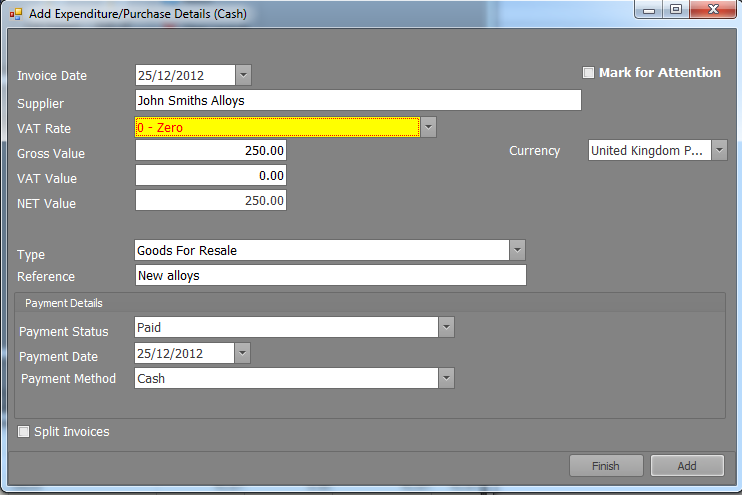The height and width of the screenshot is (495, 742).
Task: Click the NET Value field
Action: 211,201
